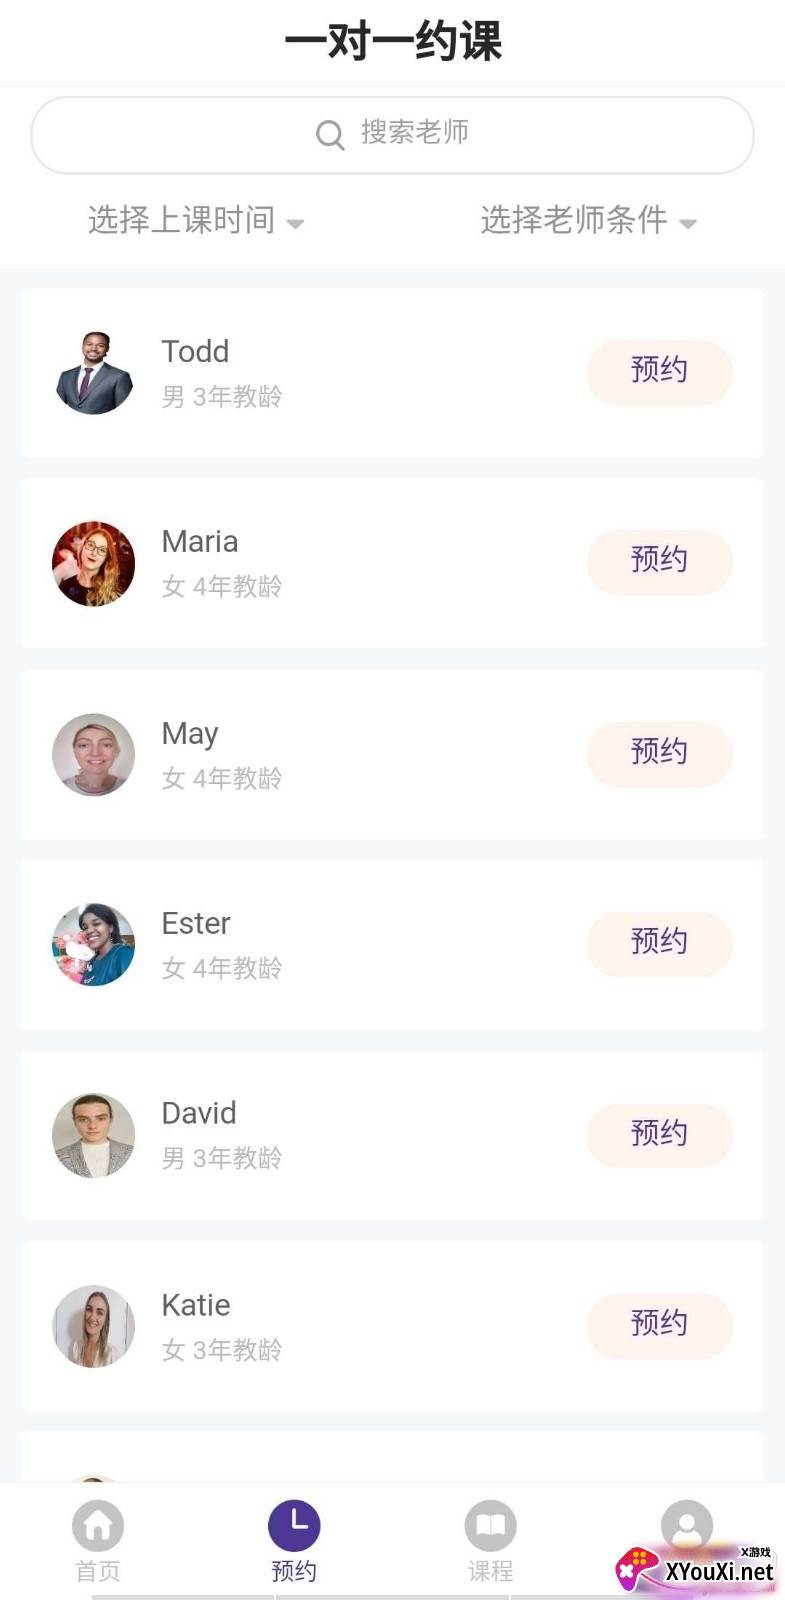Open the profile person icon
The width and height of the screenshot is (785, 1600).
[686, 1525]
